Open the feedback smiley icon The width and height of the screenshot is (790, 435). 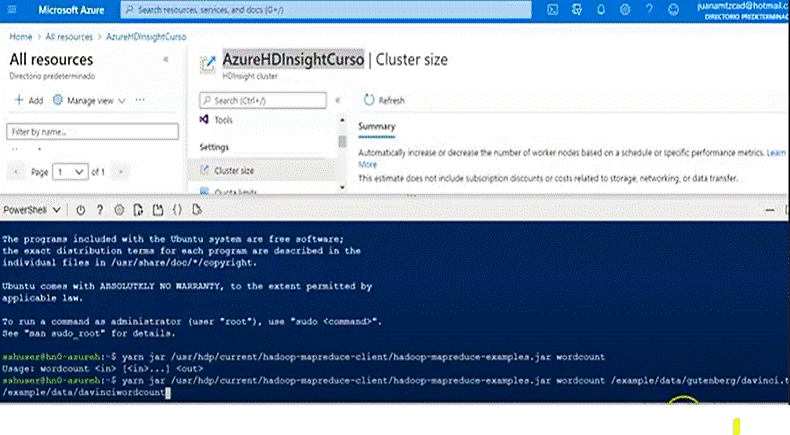tap(673, 10)
